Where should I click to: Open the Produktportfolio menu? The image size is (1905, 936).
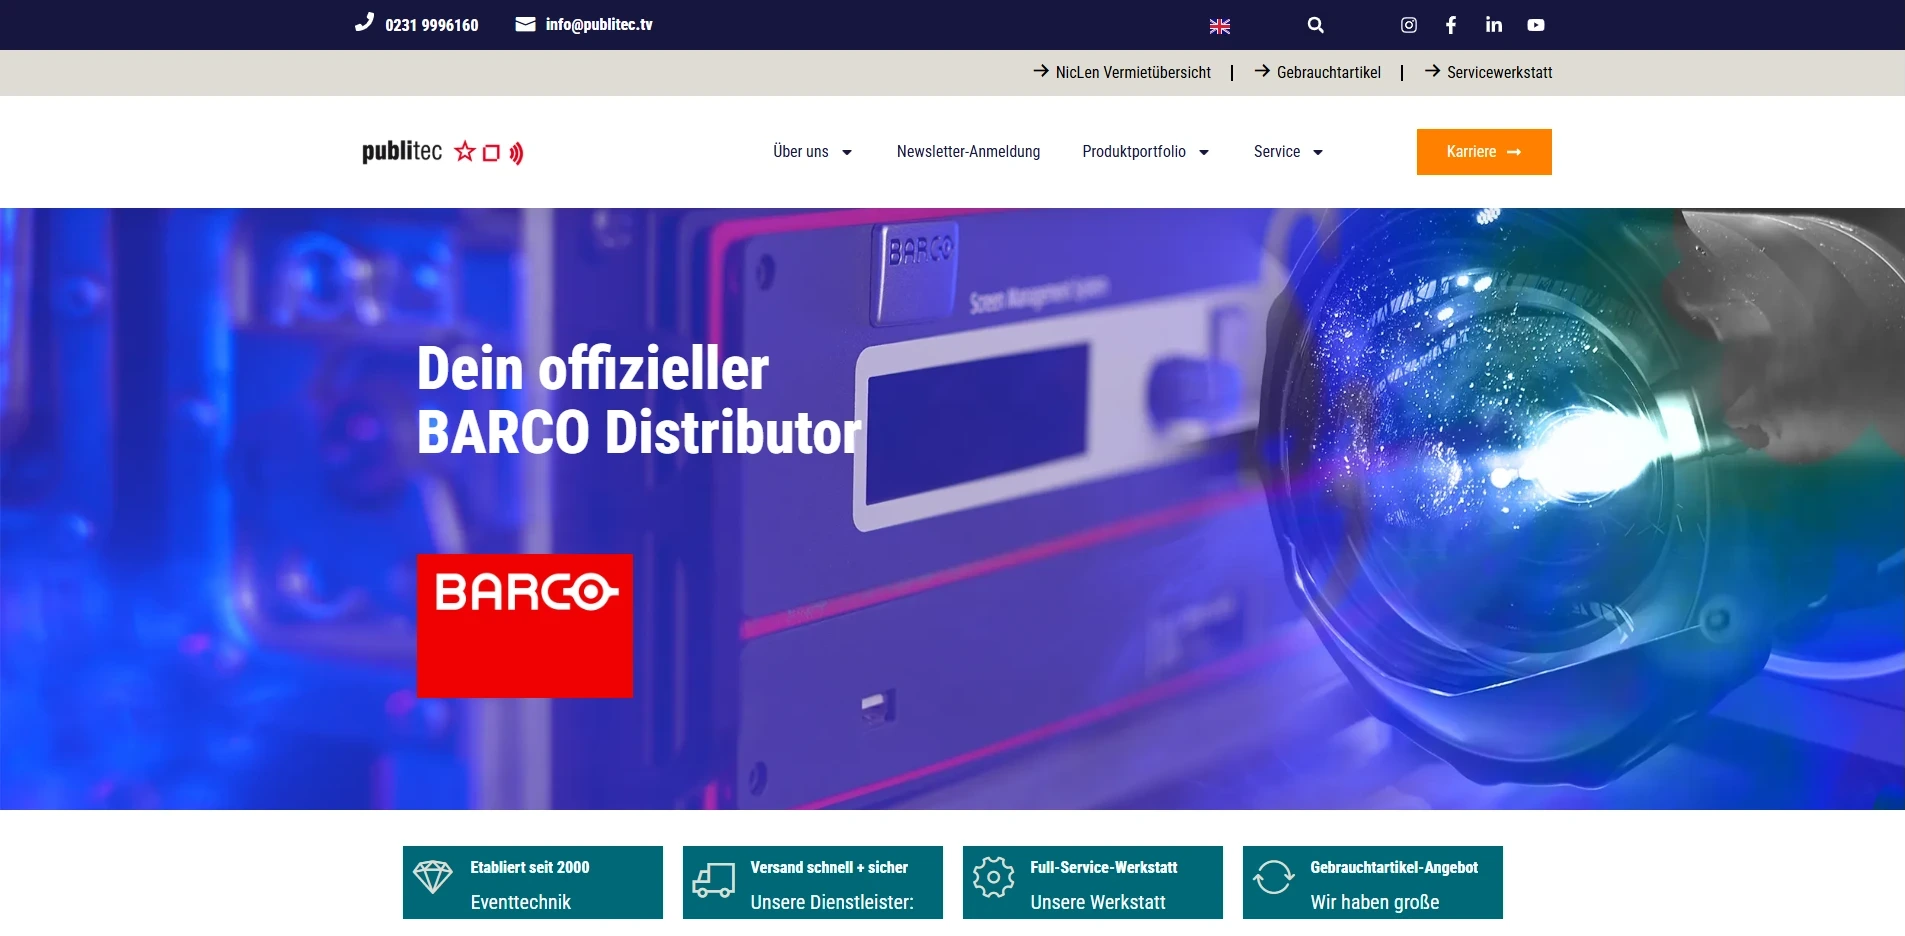coord(1134,152)
